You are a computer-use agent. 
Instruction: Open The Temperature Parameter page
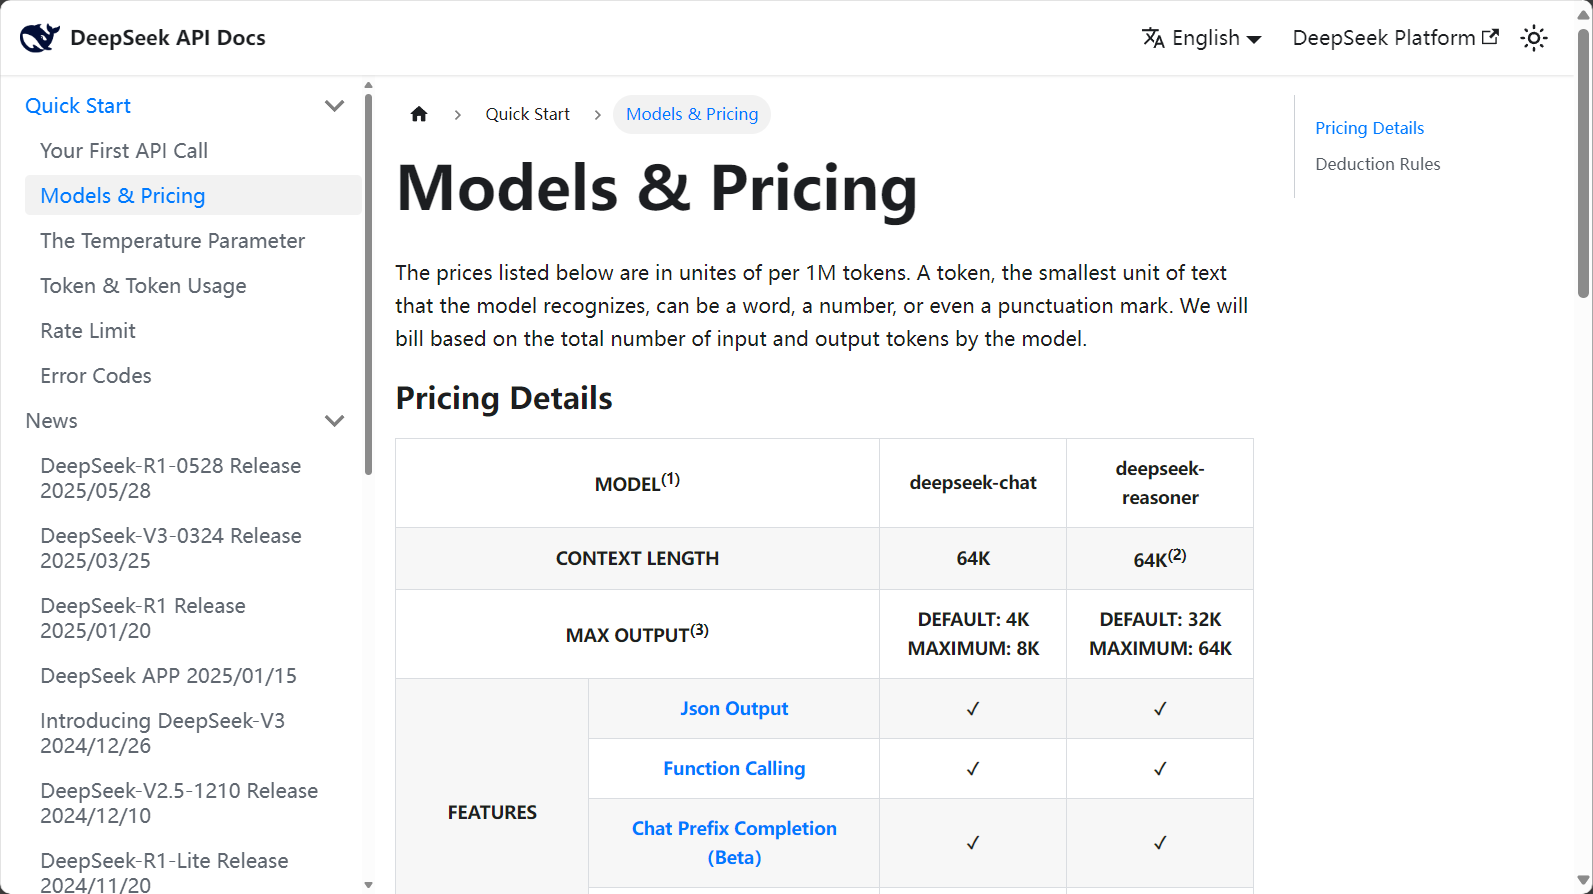(172, 241)
